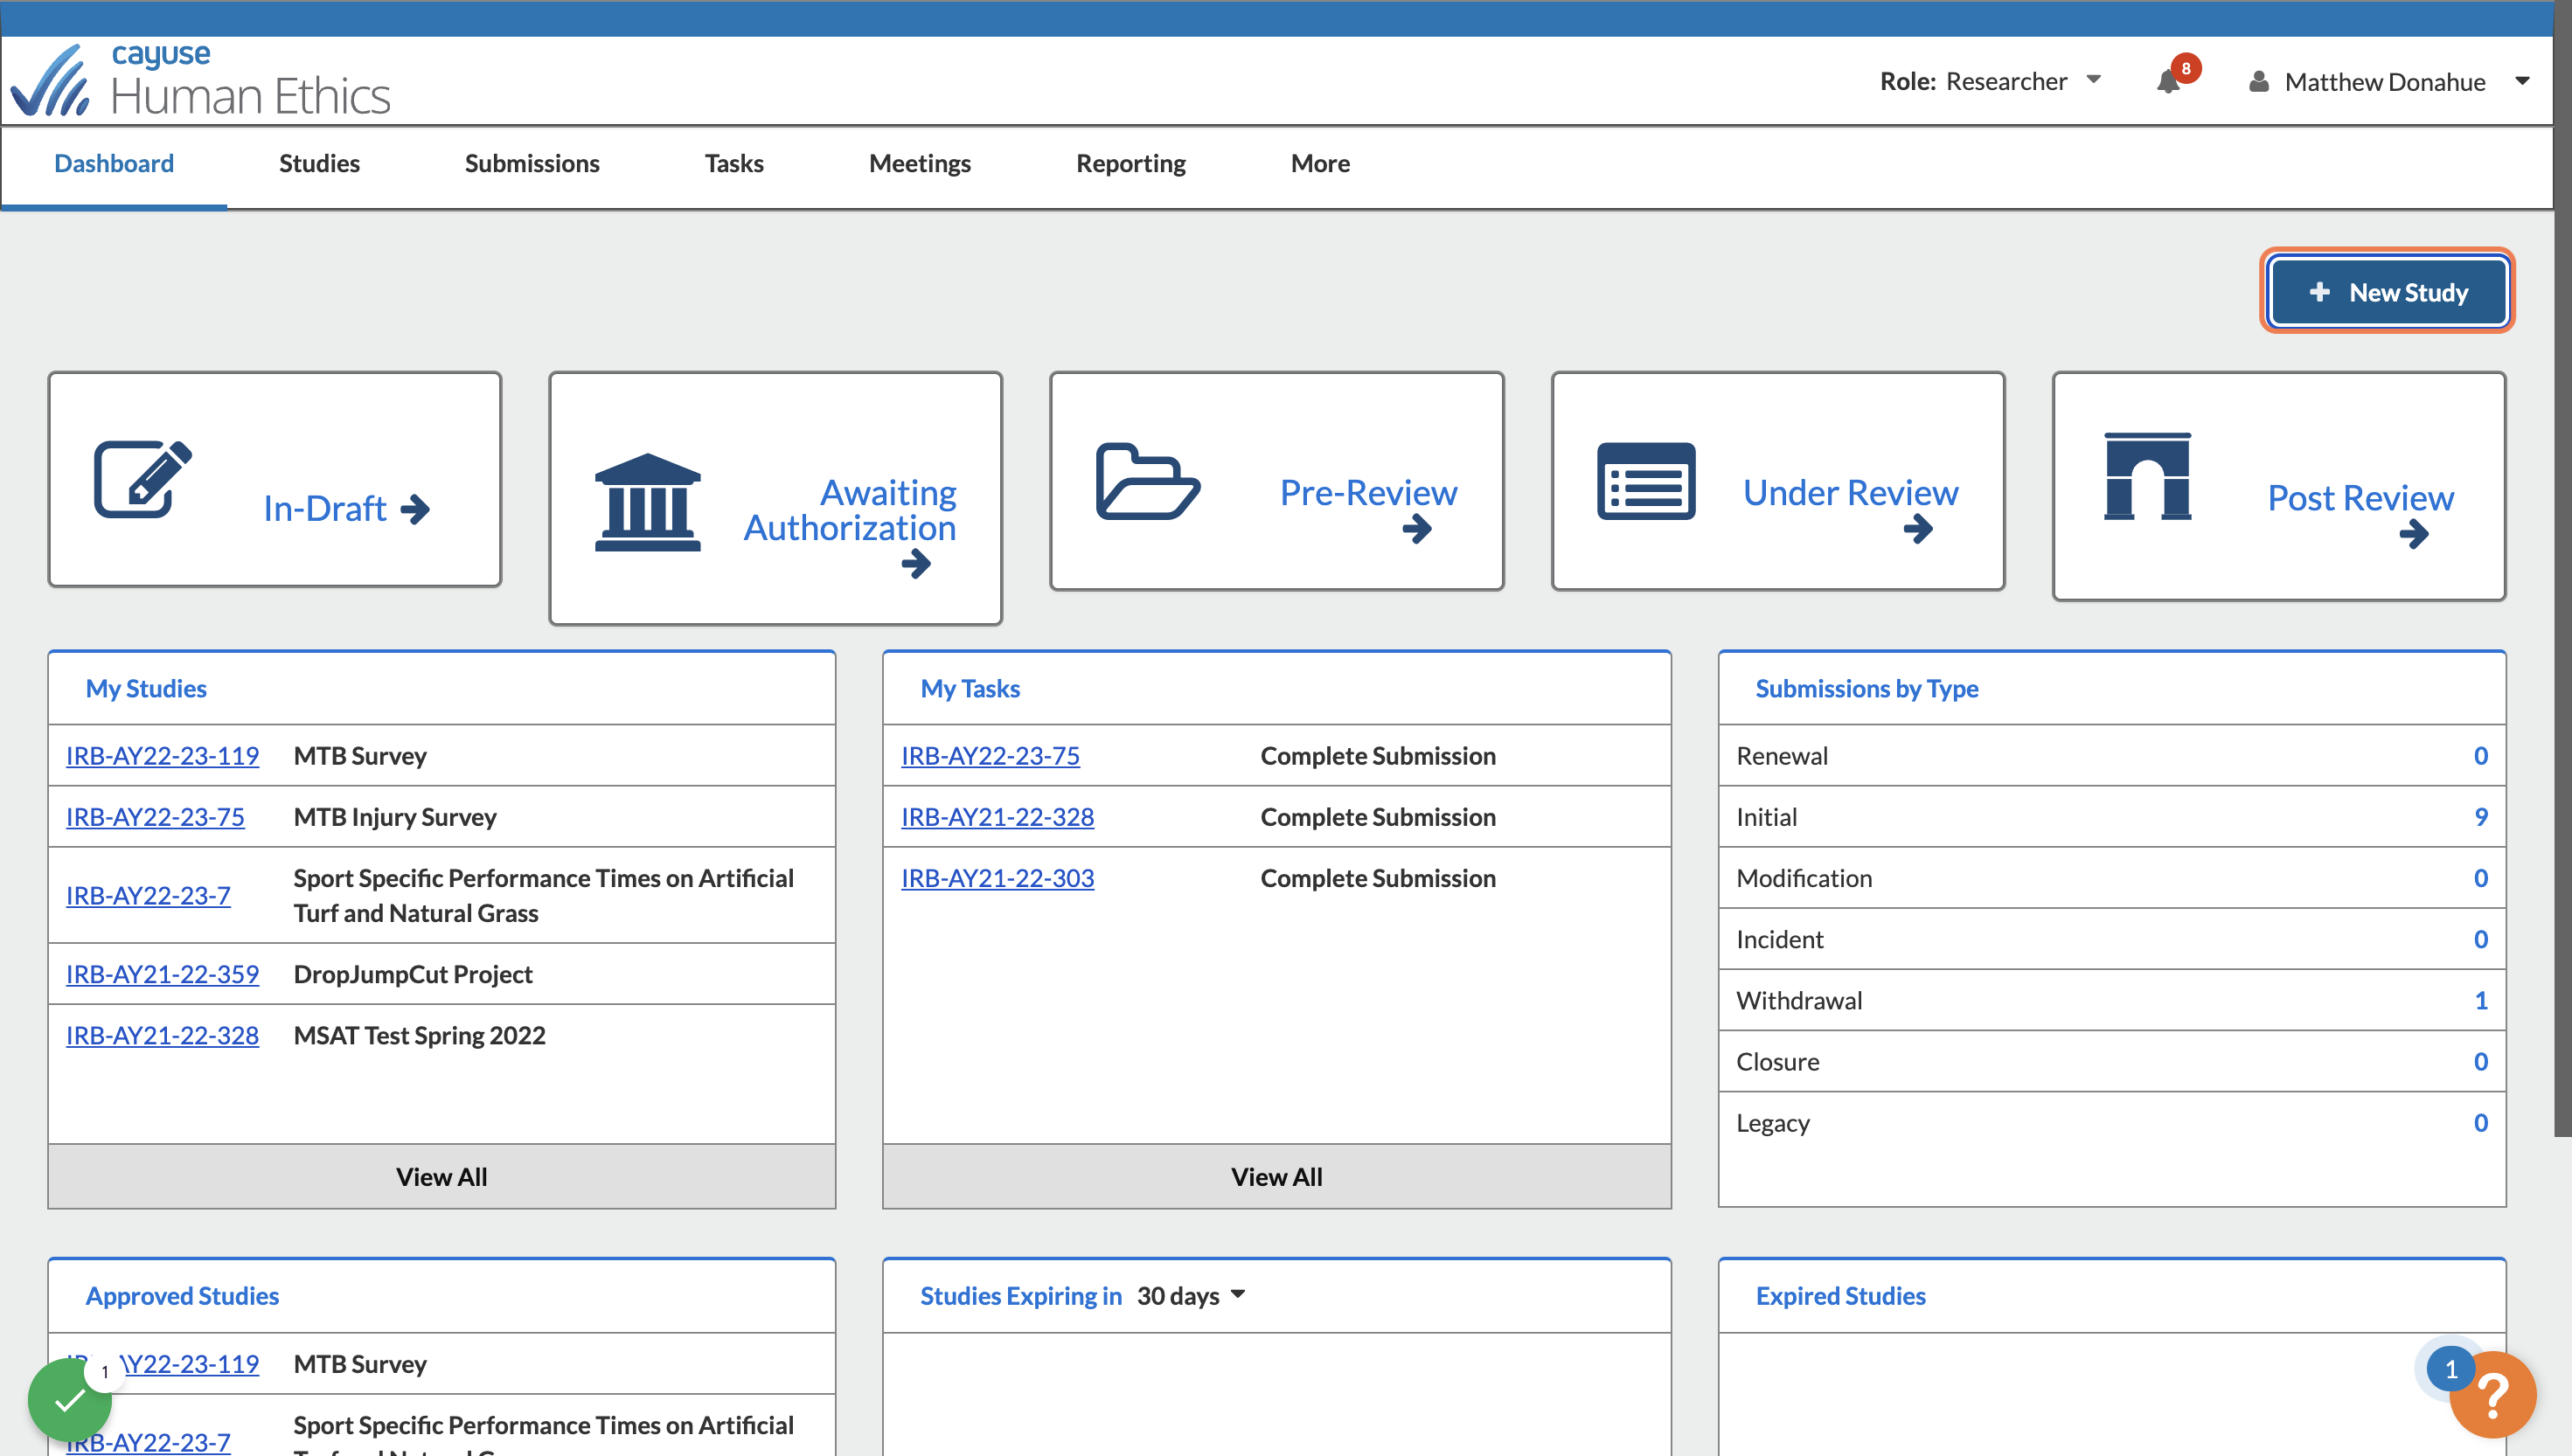Click the arrow under Pre-Review
The width and height of the screenshot is (2572, 1456).
(x=1417, y=528)
